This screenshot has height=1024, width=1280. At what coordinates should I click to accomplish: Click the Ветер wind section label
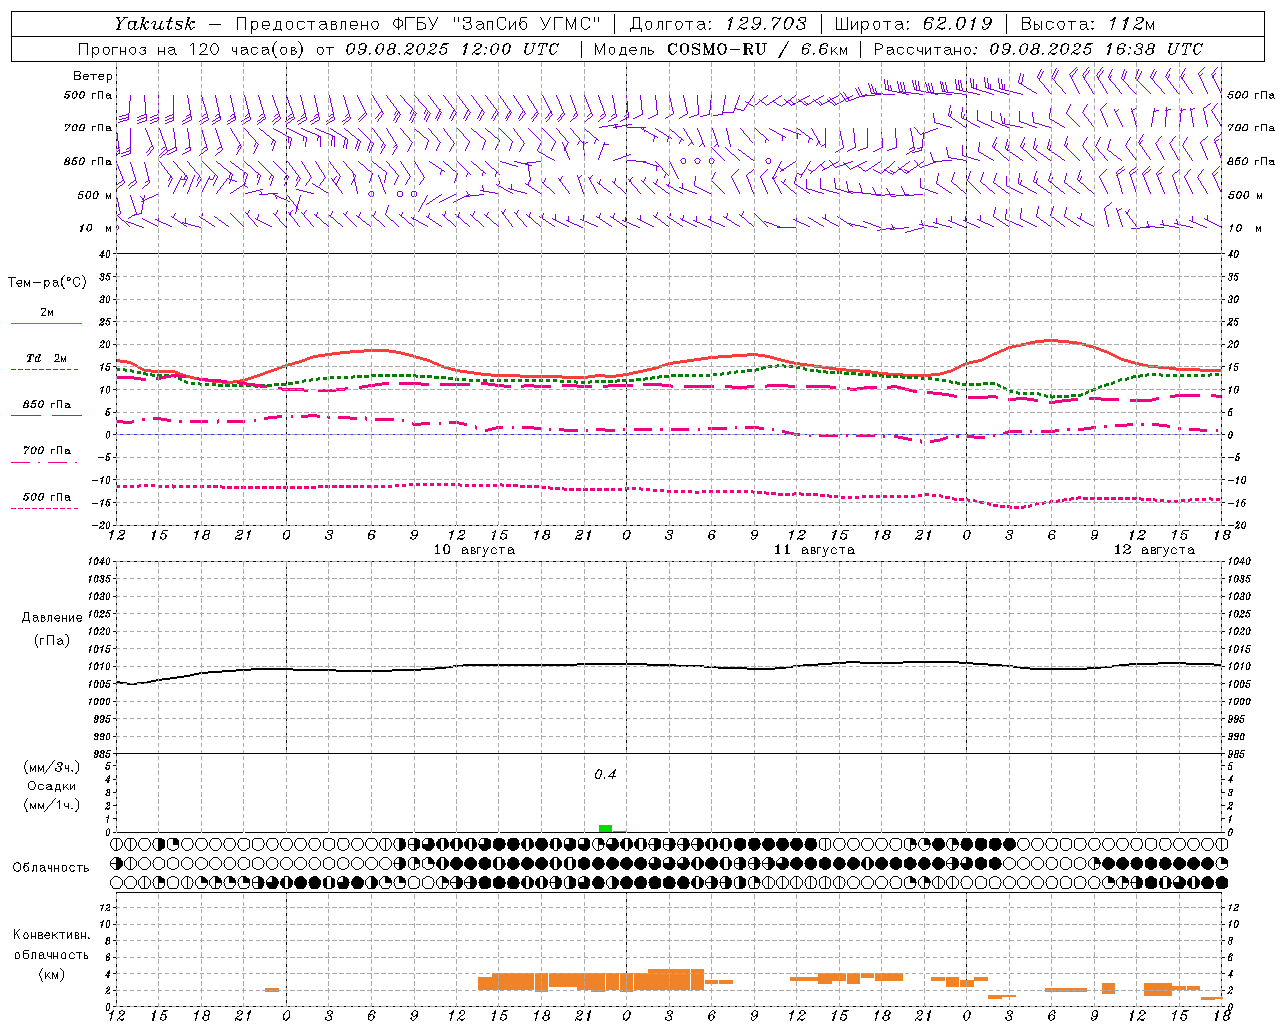(93, 76)
